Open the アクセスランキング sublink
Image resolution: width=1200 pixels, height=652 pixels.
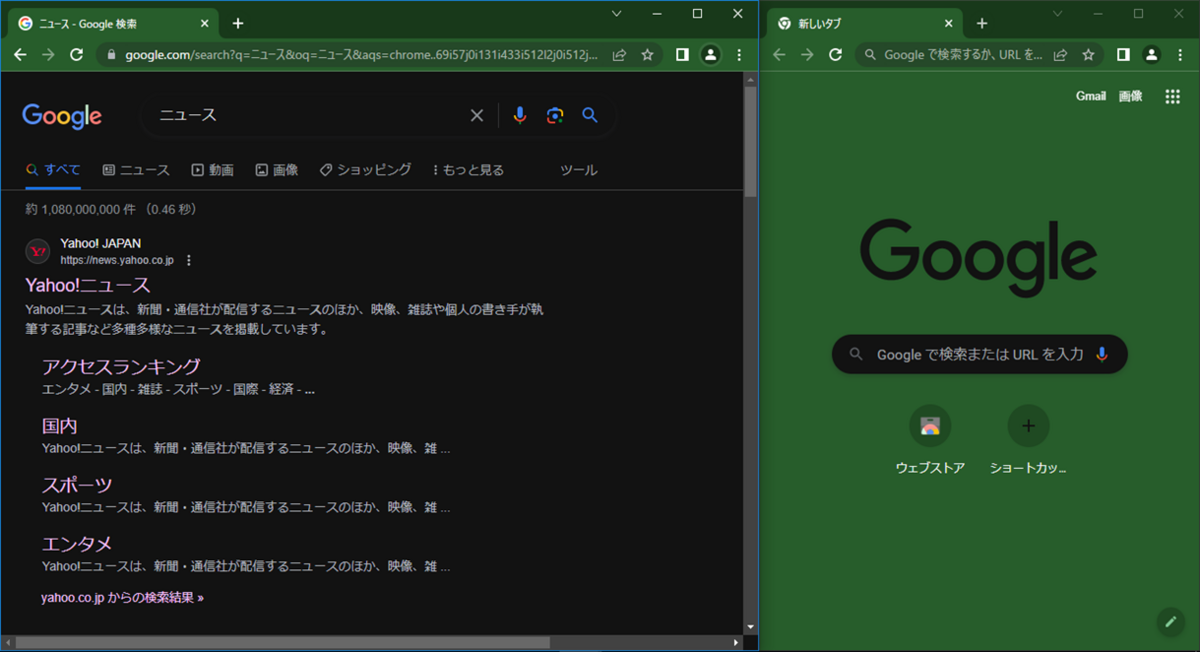point(121,366)
